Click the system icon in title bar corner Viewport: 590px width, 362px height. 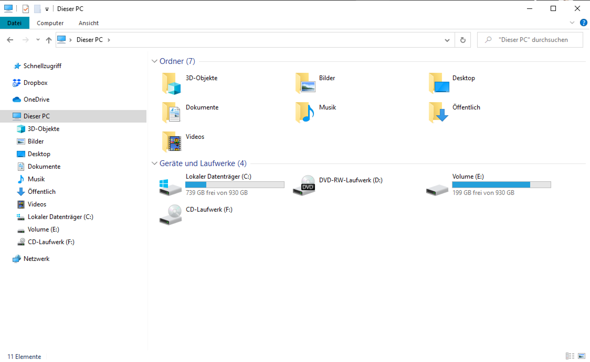pos(8,8)
